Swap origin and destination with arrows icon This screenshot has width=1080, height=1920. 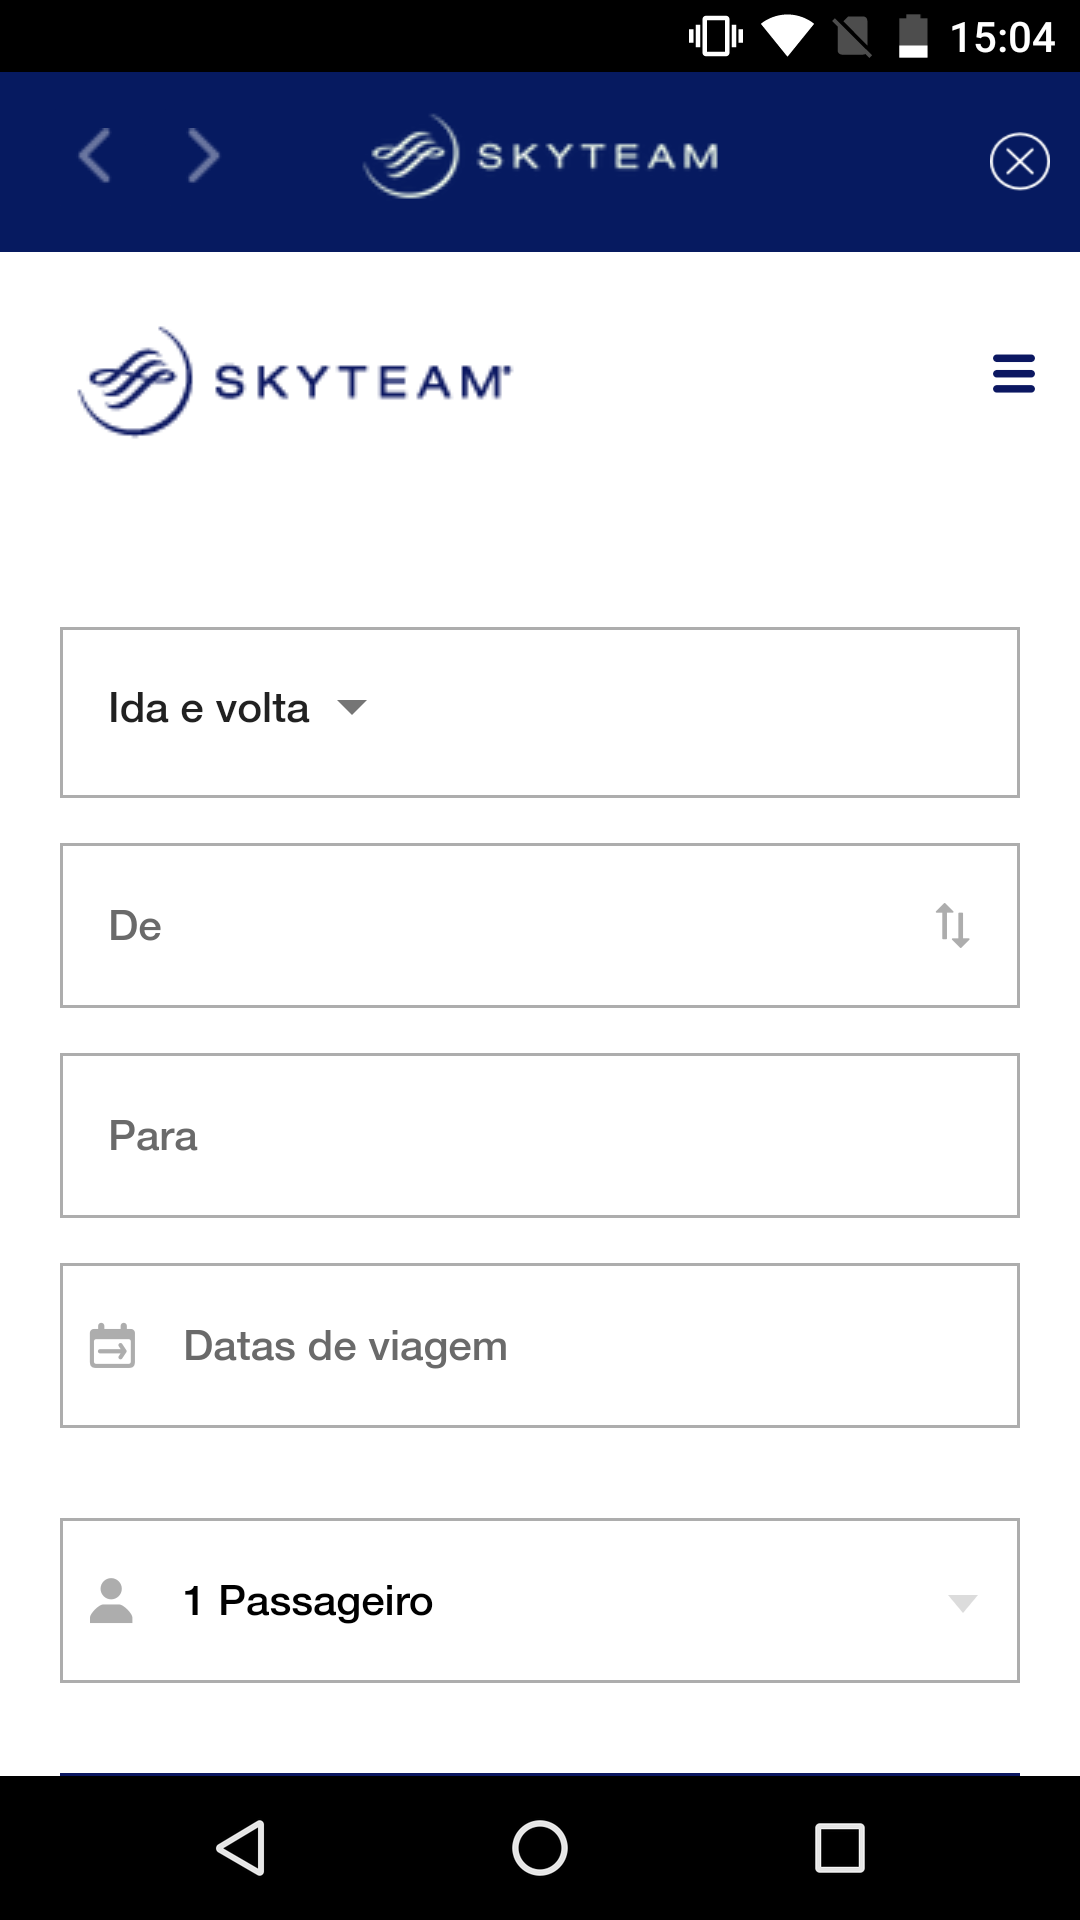pos(952,925)
